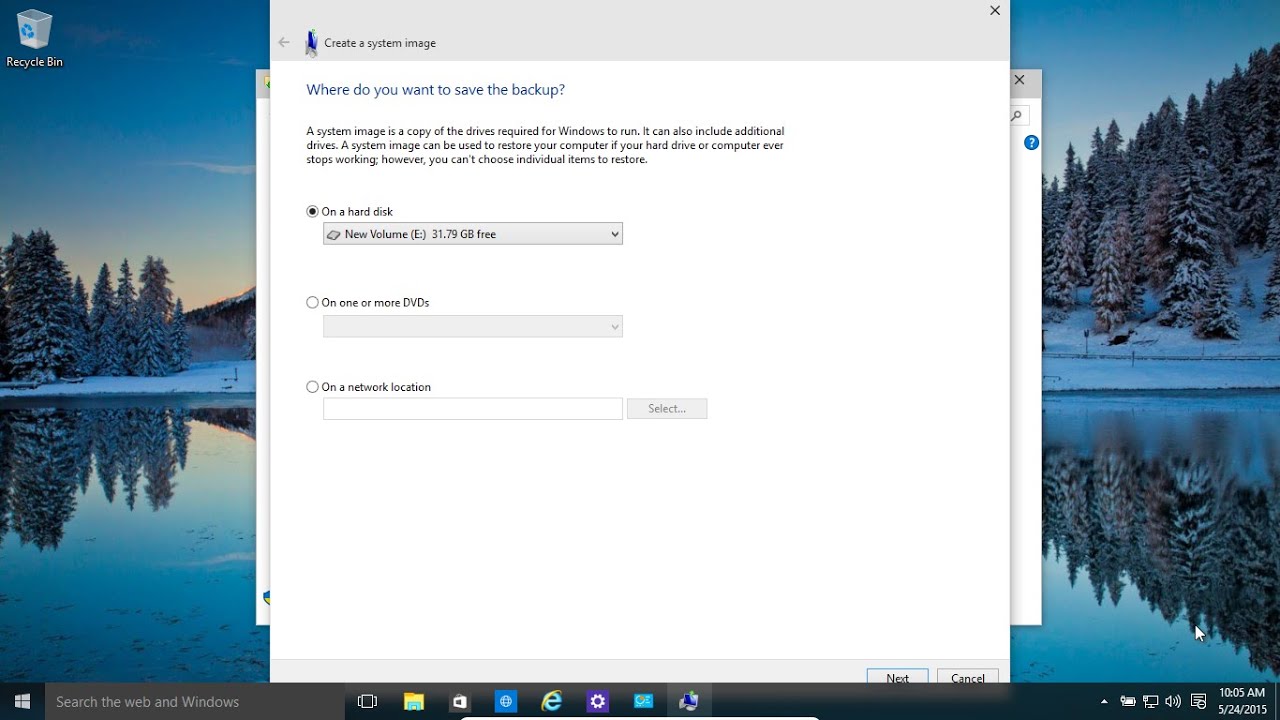Open the blue globe browser taskbar icon
The width and height of the screenshot is (1280, 720).
click(506, 702)
